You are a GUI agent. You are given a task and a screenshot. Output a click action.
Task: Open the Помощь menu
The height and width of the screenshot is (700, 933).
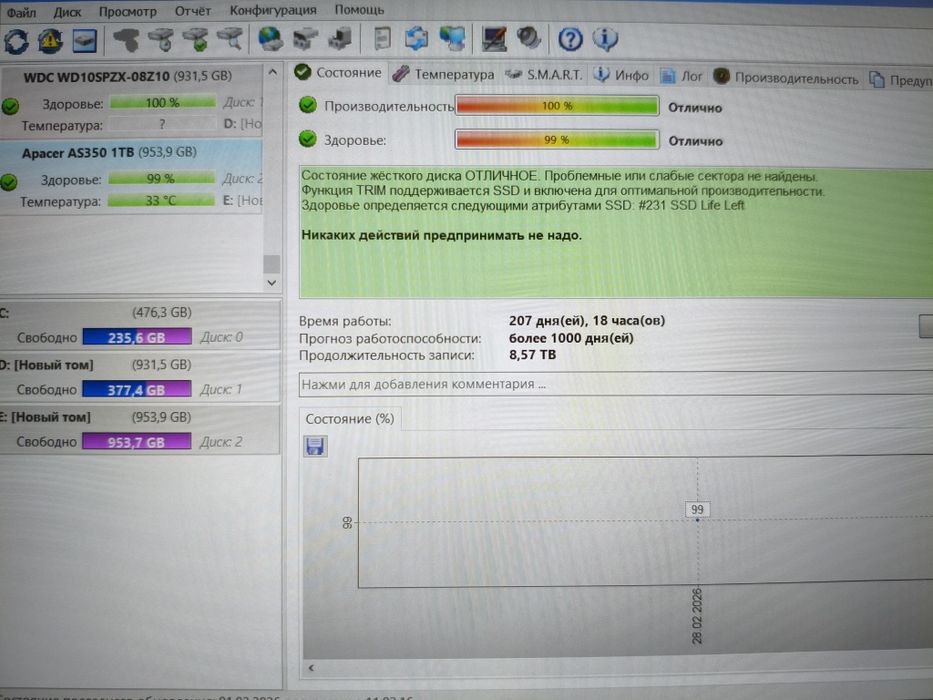(x=359, y=10)
